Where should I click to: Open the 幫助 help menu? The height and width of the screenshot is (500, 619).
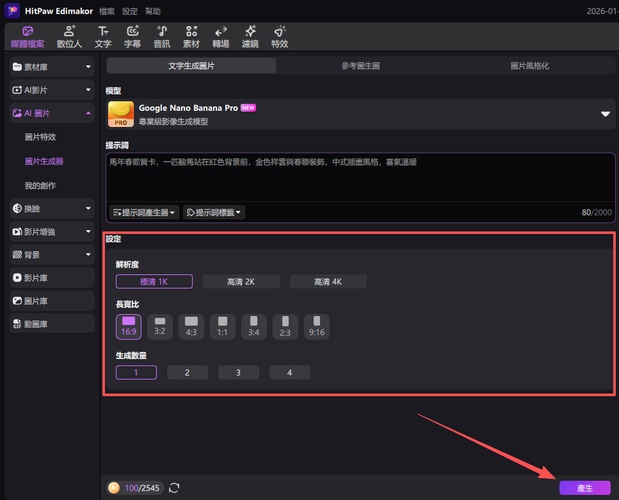tap(153, 11)
